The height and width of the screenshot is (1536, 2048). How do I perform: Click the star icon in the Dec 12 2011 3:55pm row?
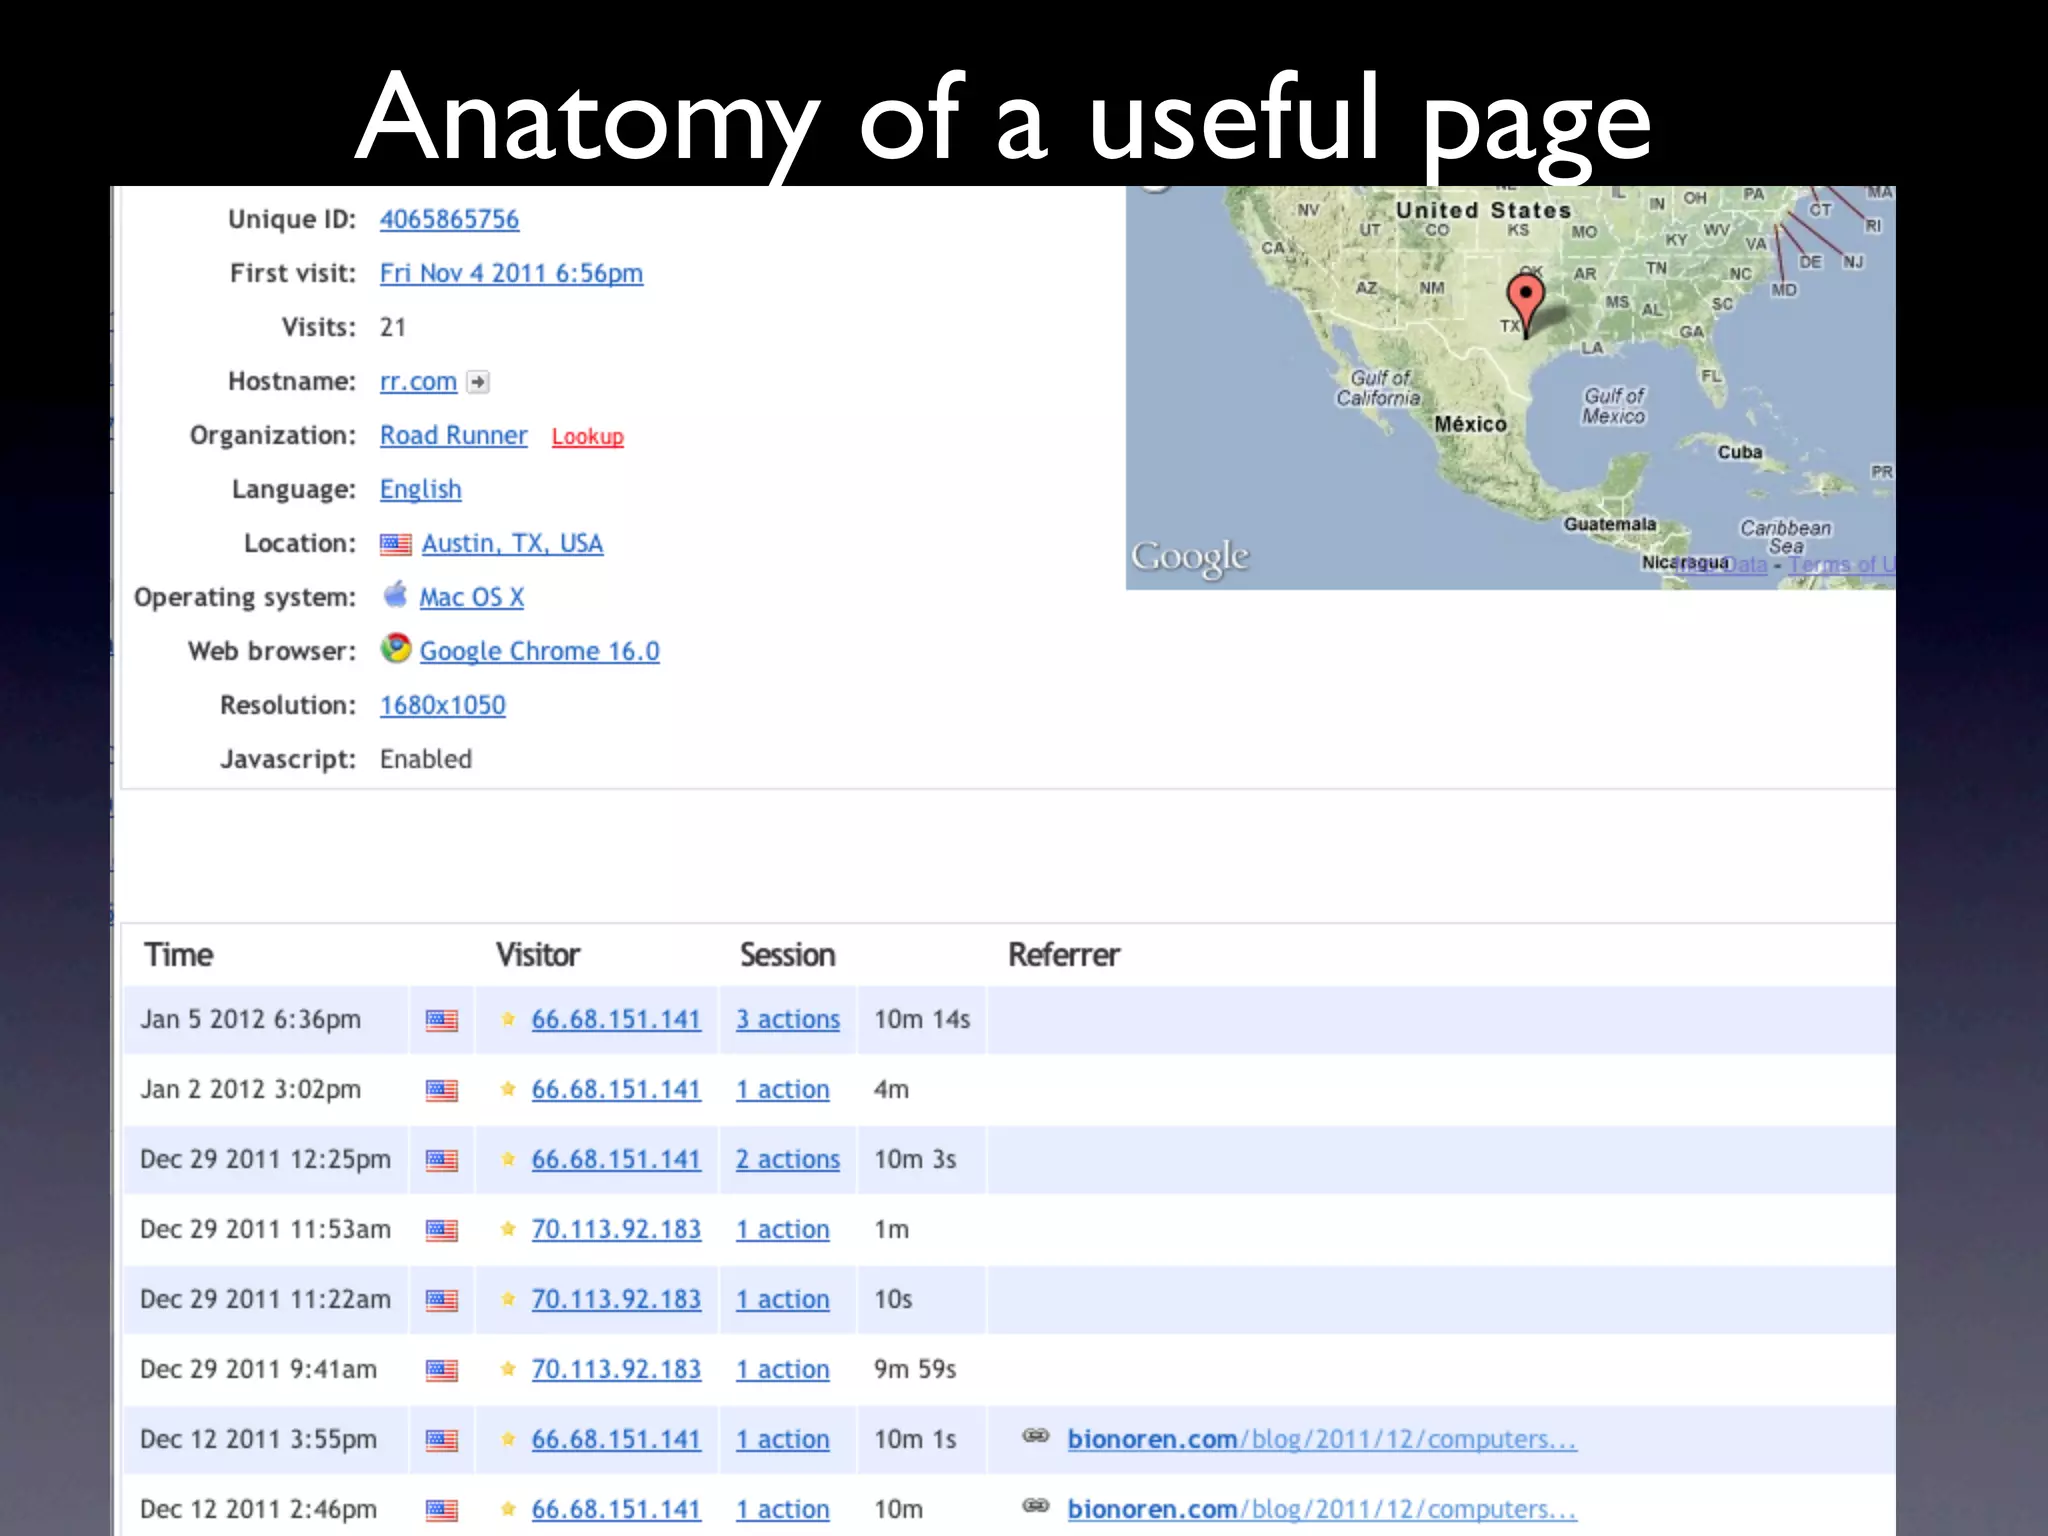(x=508, y=1439)
